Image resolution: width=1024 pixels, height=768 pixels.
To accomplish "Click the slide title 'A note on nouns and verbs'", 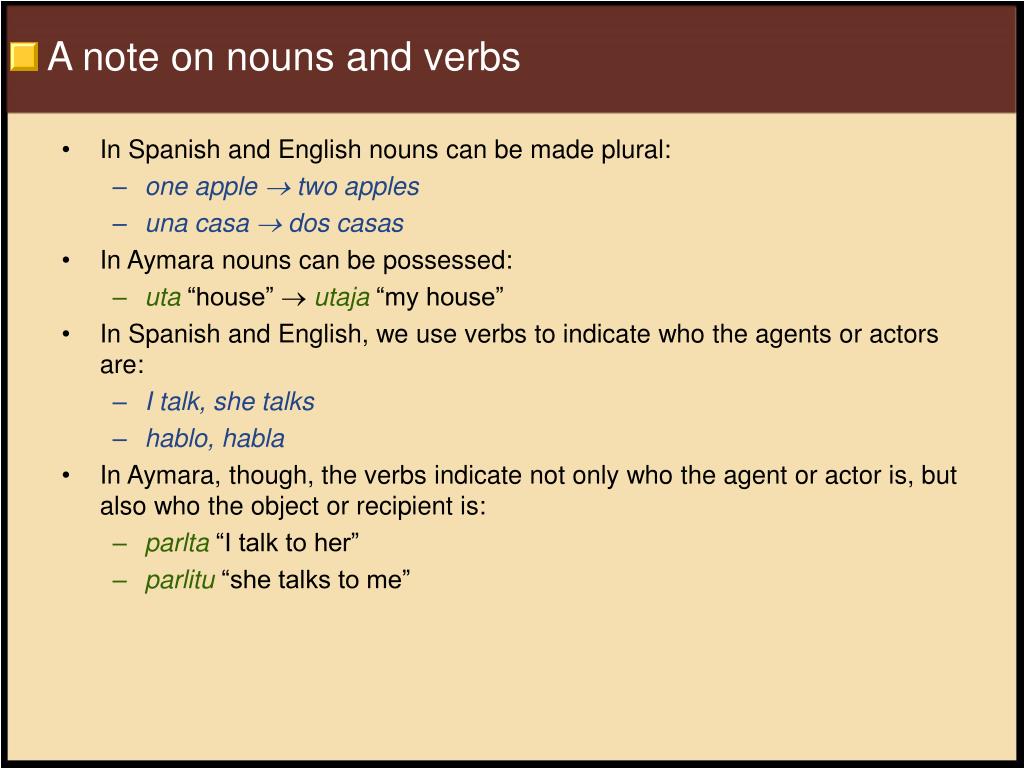I will pyautogui.click(x=283, y=57).
